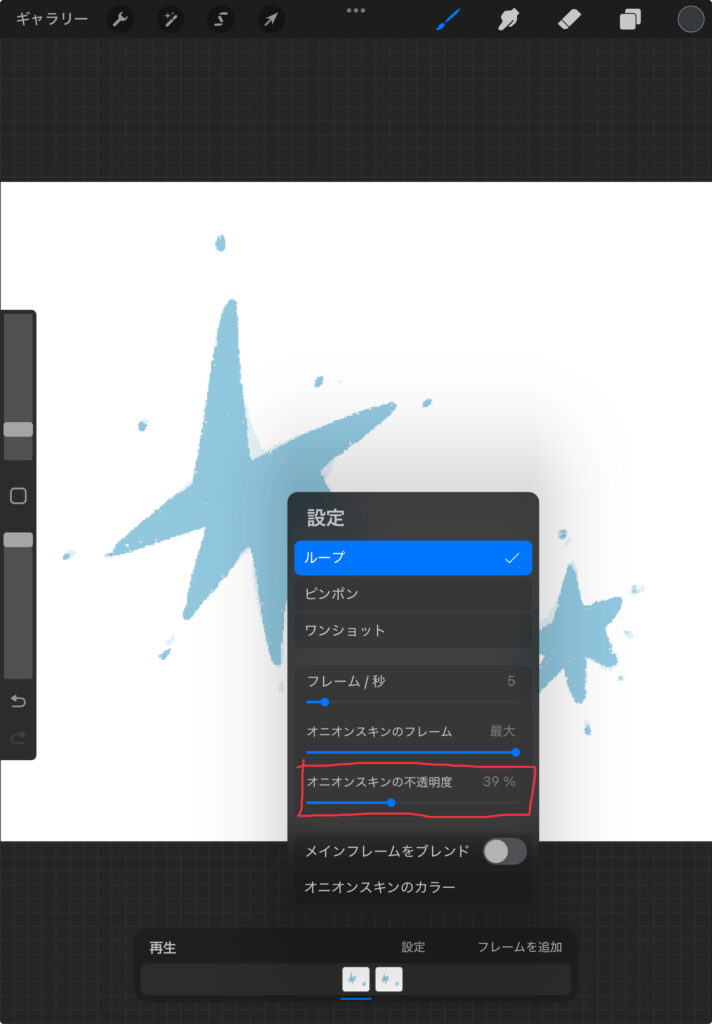Select the Brush tool
The height and width of the screenshot is (1024, 712).
[x=447, y=19]
